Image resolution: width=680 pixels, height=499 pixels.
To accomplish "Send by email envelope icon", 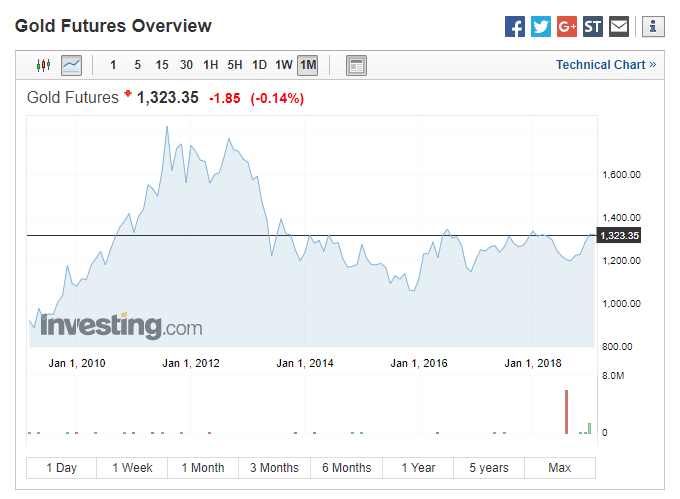I will [619, 27].
